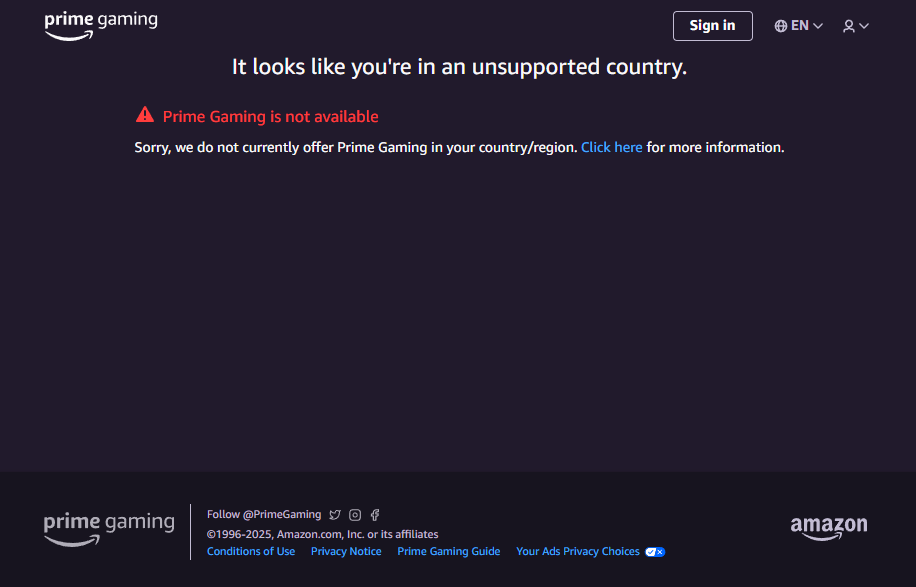Click the red warning triangle icon
The image size is (916, 587).
pyautogui.click(x=145, y=115)
